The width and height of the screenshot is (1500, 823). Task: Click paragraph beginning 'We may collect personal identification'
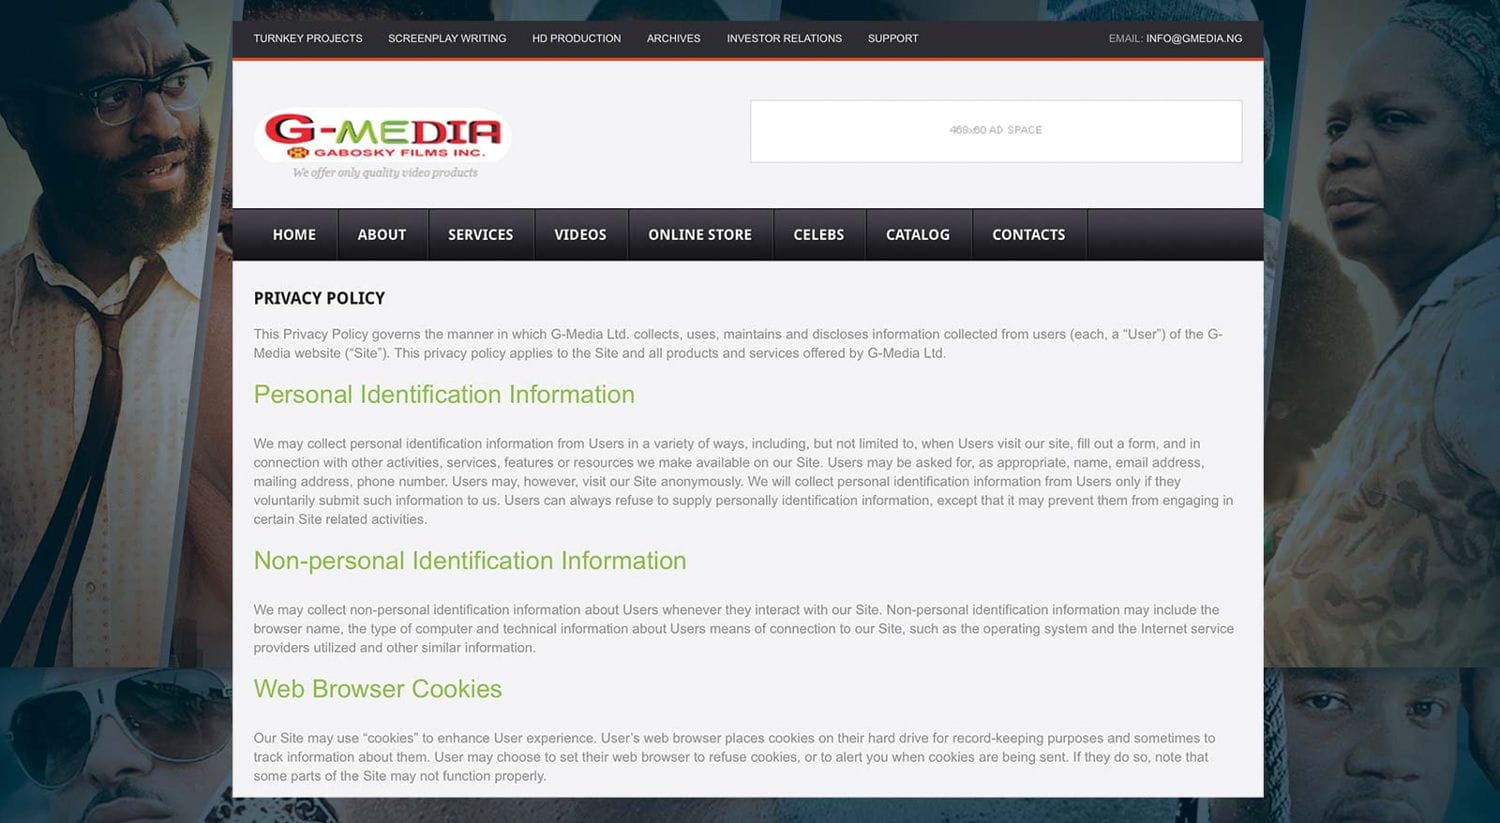(743, 481)
